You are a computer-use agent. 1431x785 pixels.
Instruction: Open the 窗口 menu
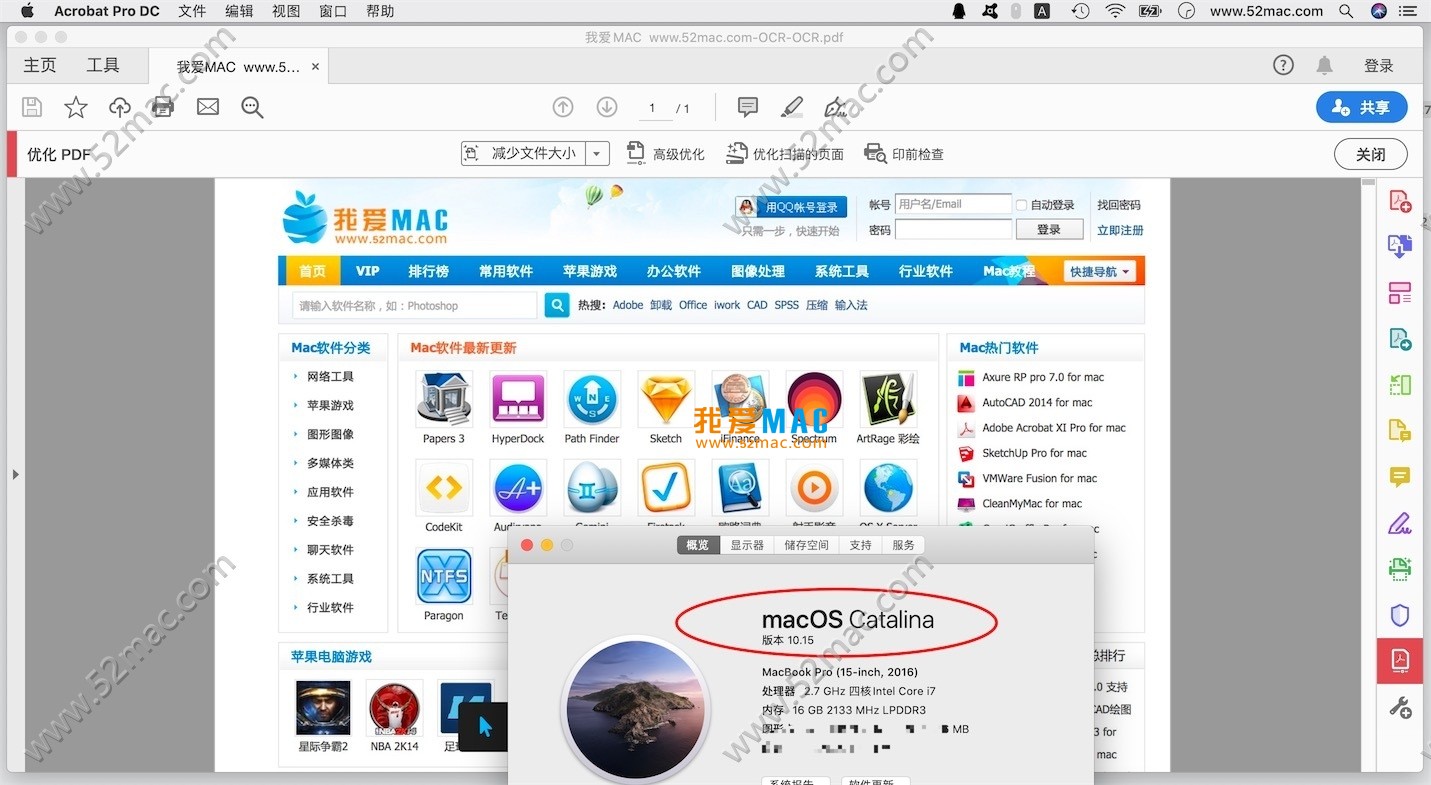[x=333, y=11]
